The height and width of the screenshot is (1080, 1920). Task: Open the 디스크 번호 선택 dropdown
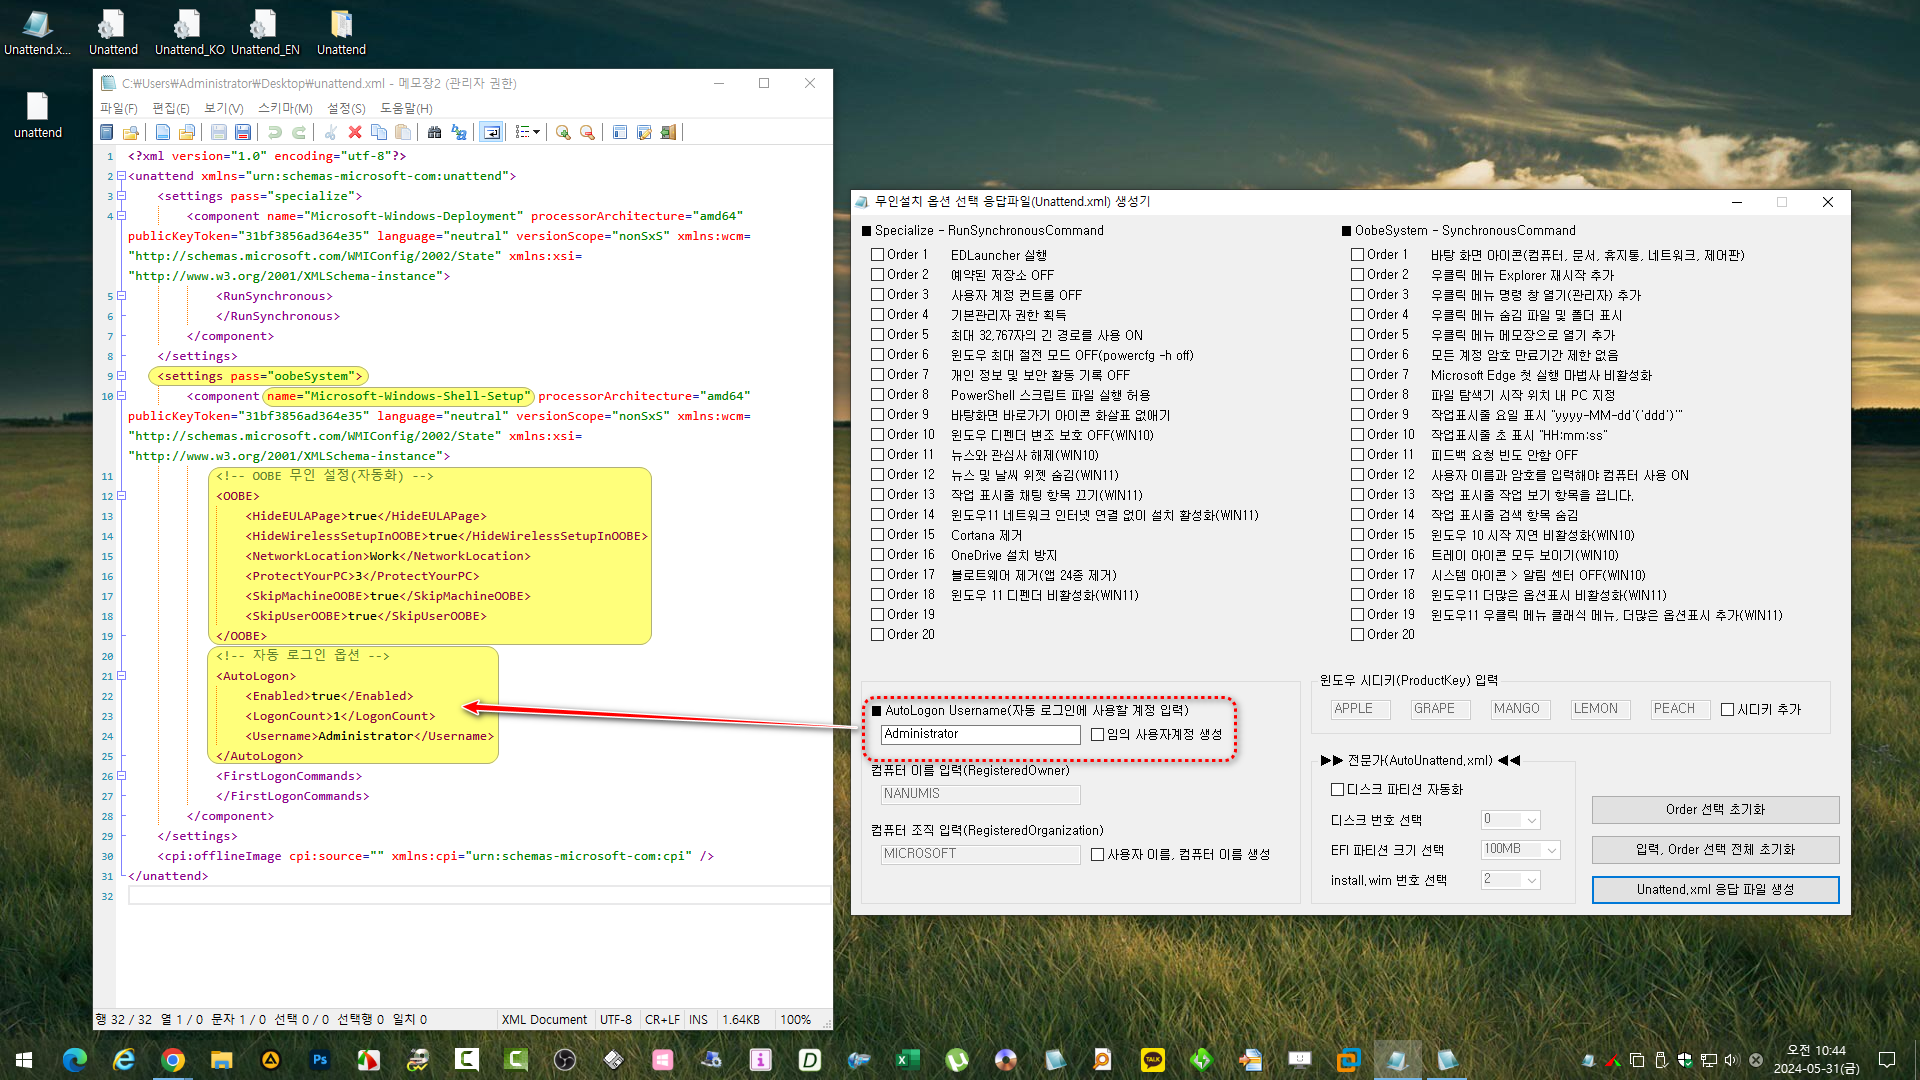pos(1510,820)
